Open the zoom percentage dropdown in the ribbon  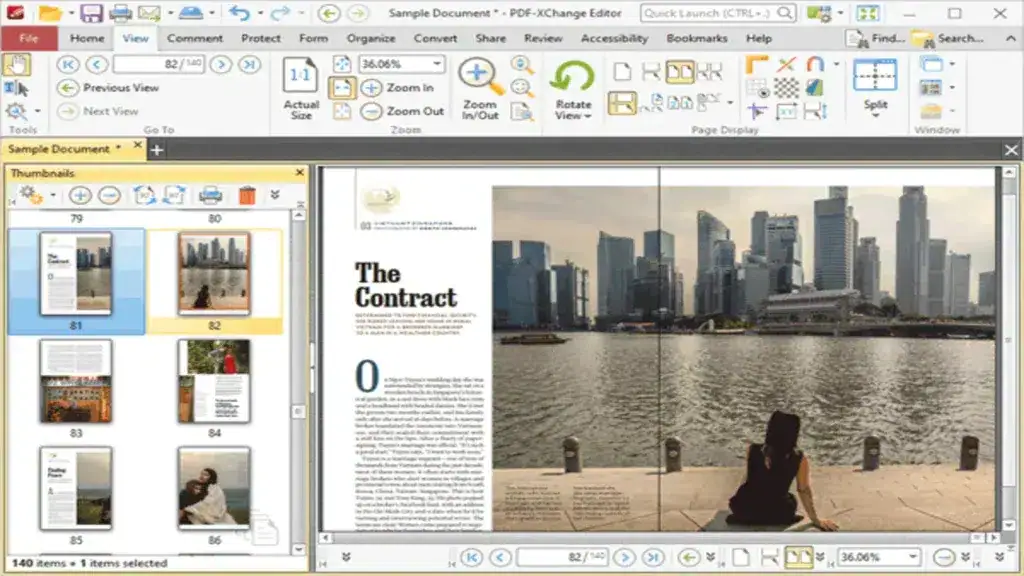coord(439,63)
